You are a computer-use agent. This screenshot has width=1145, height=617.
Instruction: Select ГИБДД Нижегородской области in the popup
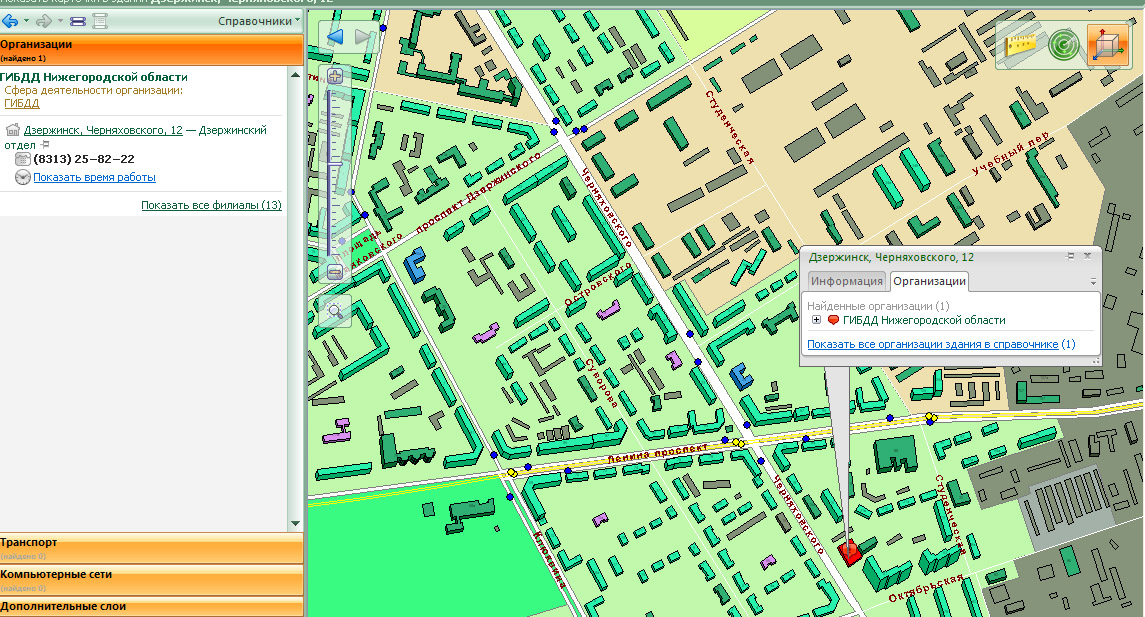(x=924, y=320)
